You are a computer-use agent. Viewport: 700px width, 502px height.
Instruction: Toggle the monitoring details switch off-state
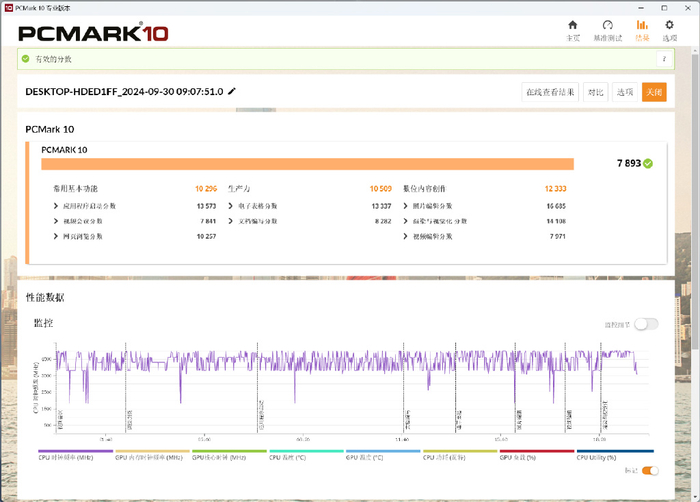tap(646, 323)
